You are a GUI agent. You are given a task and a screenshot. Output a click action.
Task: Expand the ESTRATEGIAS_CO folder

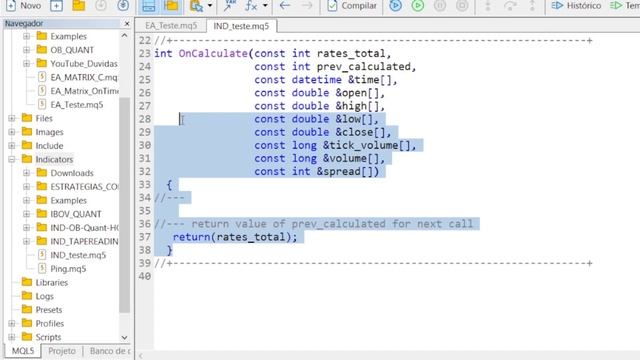tap(27, 187)
